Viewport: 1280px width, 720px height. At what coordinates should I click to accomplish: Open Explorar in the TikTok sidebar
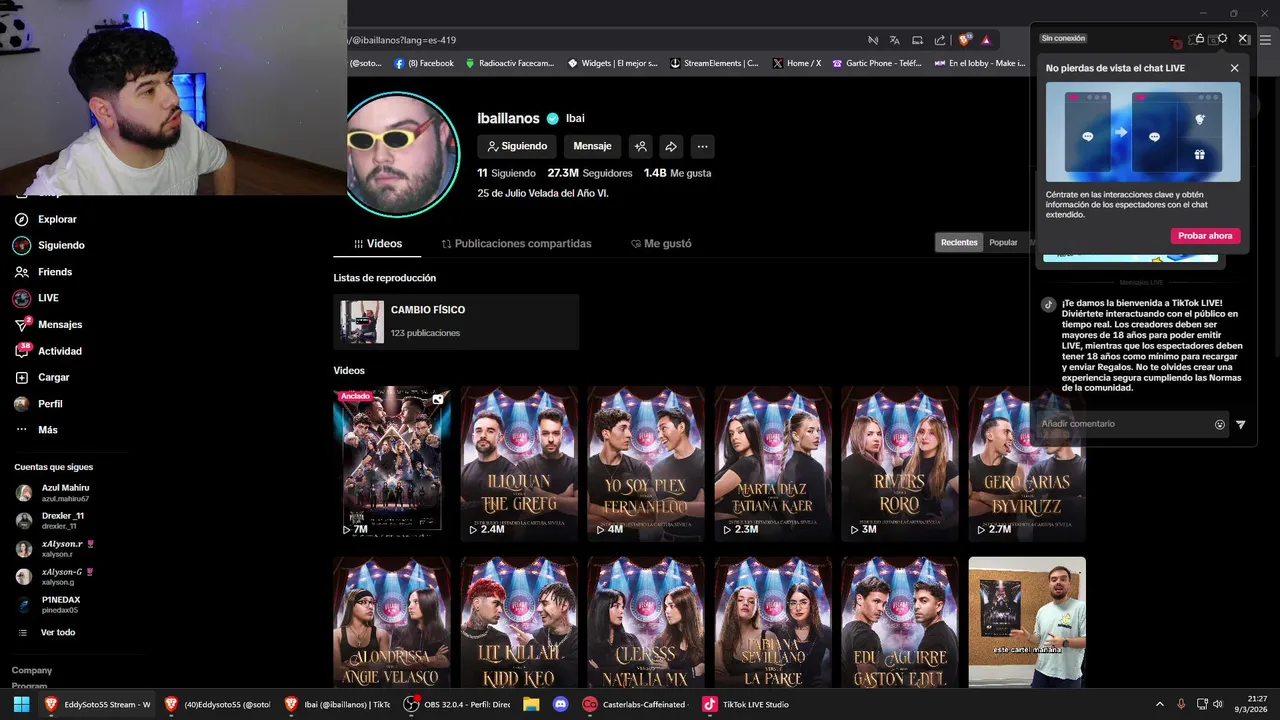pyautogui.click(x=45, y=219)
